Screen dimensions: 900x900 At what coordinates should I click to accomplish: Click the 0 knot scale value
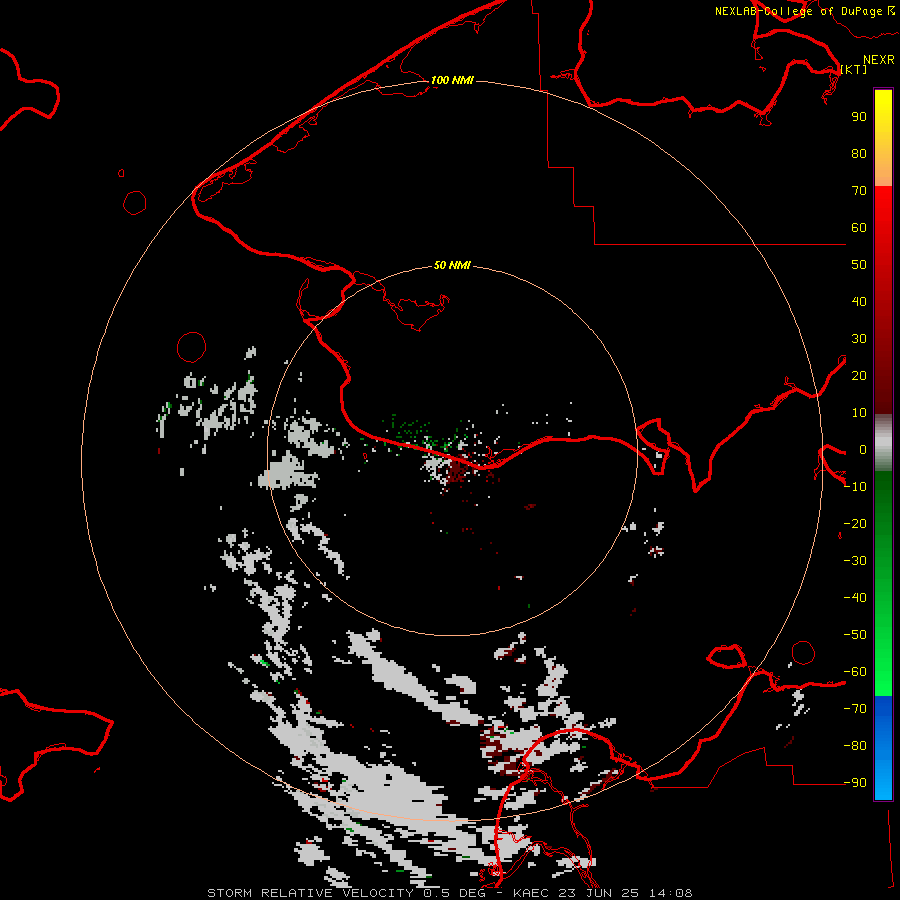[862, 450]
